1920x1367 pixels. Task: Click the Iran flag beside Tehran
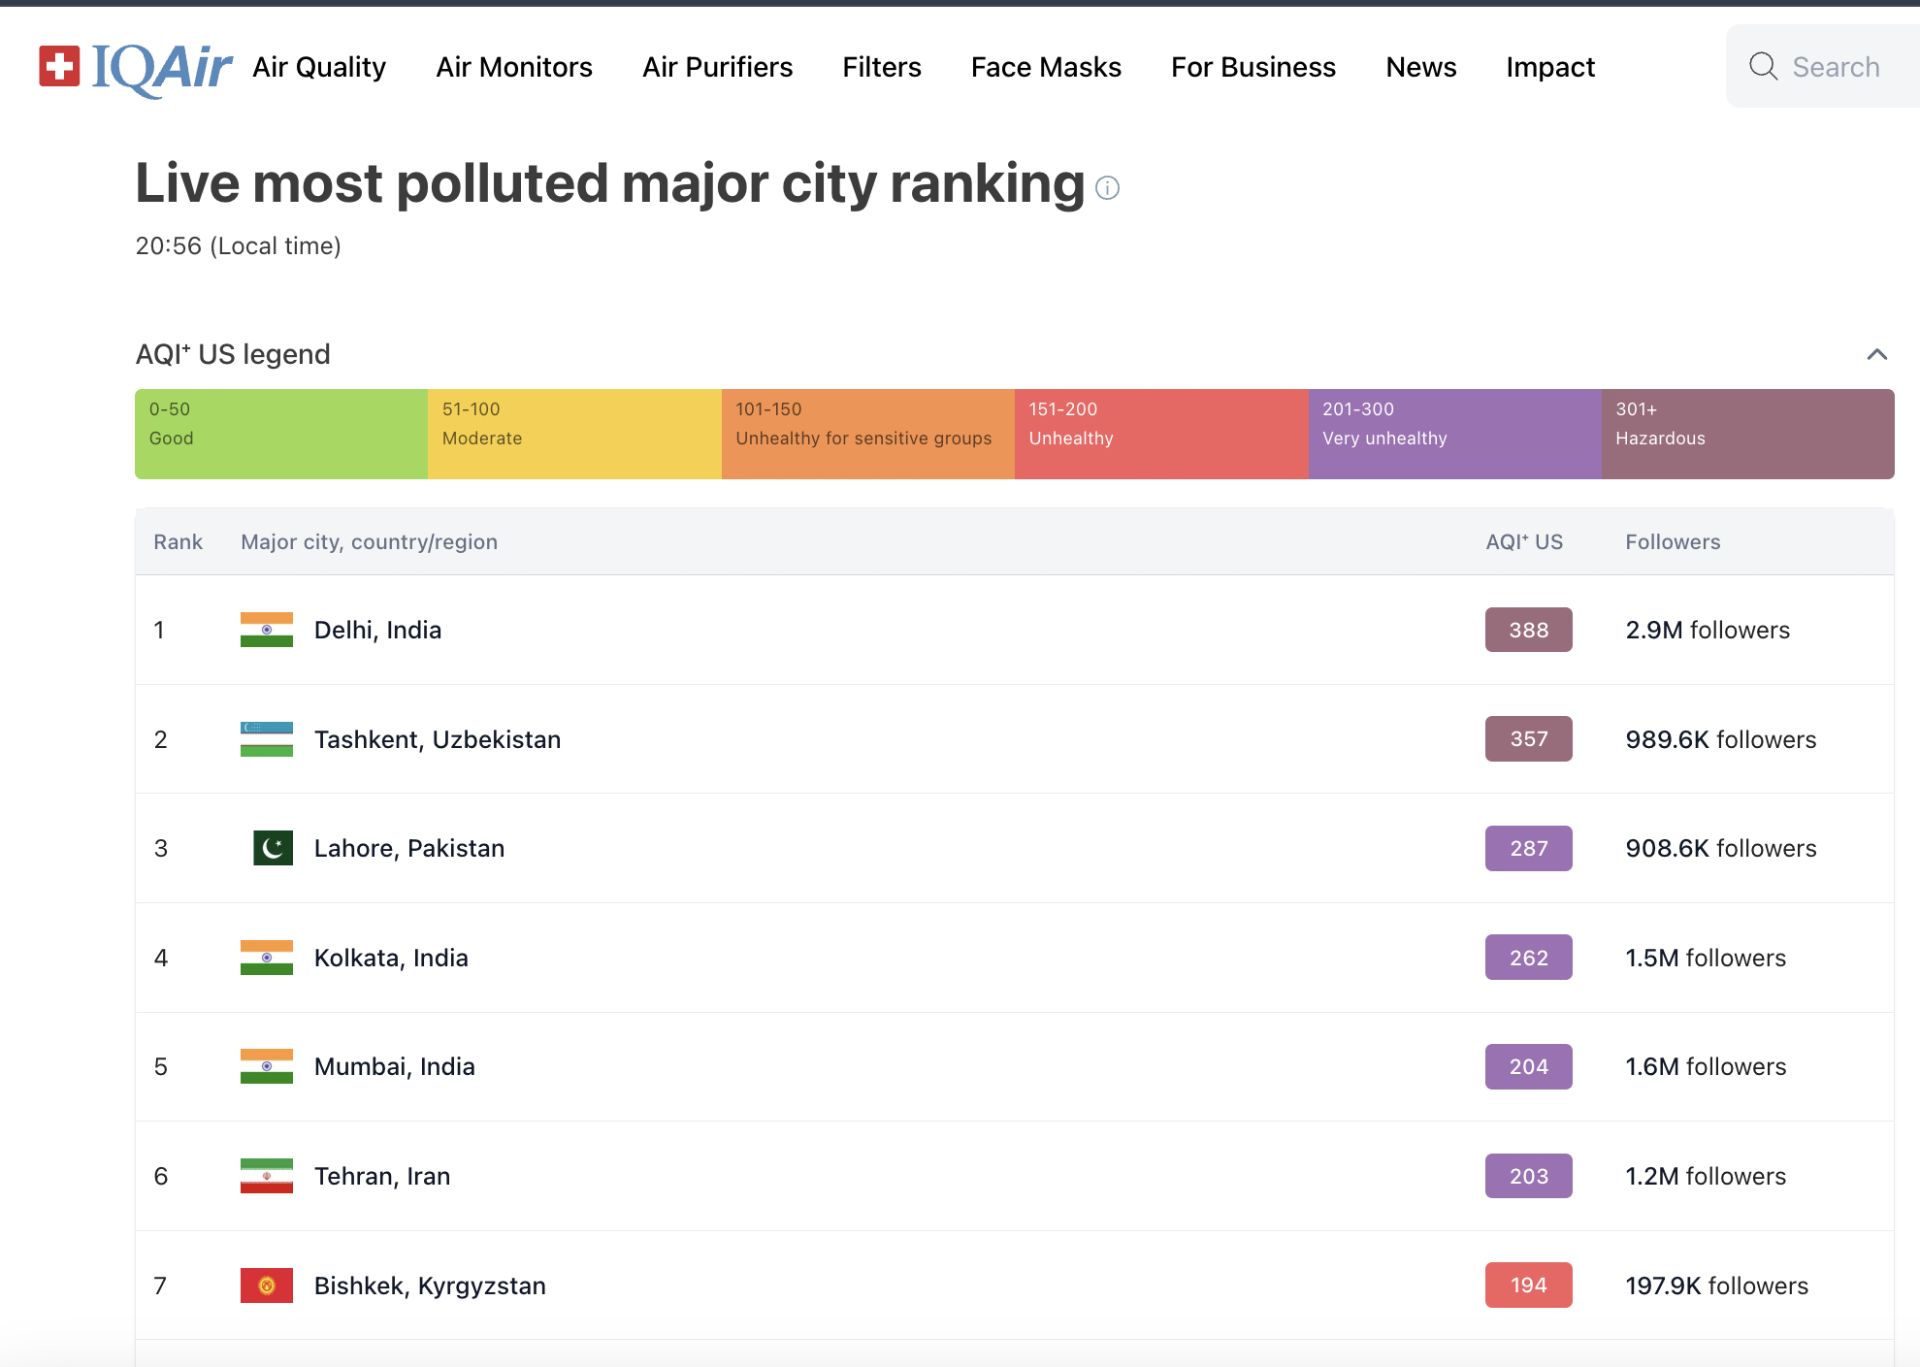[266, 1176]
